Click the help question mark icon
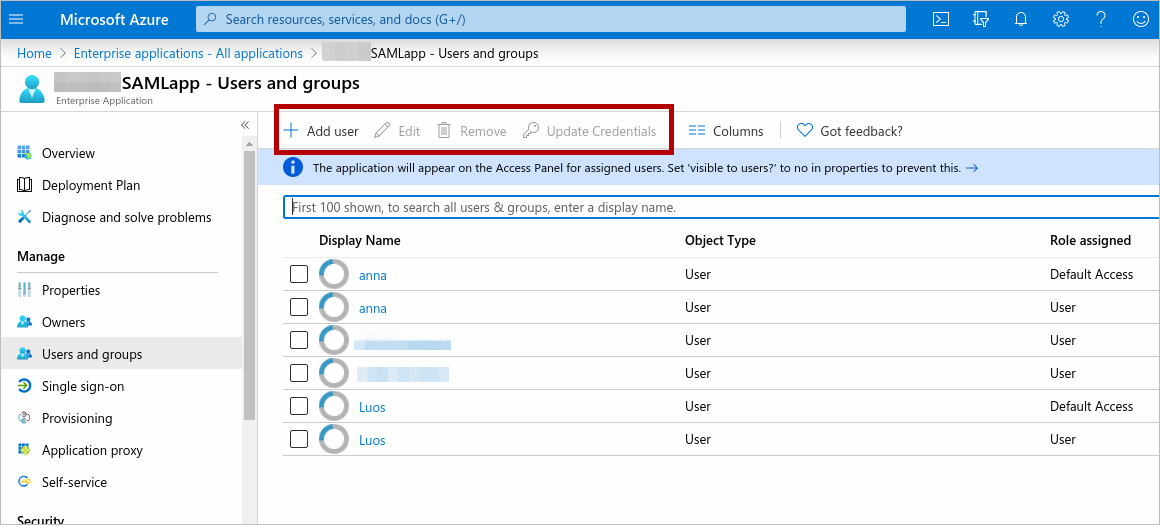This screenshot has width=1160, height=525. pyautogui.click(x=1101, y=19)
